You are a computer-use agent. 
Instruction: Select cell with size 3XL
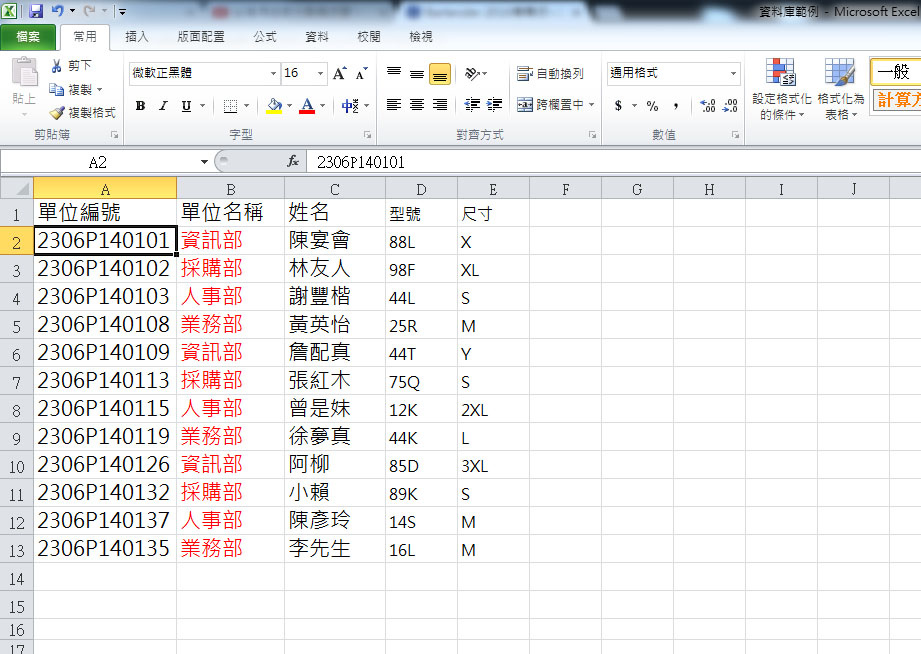click(493, 465)
